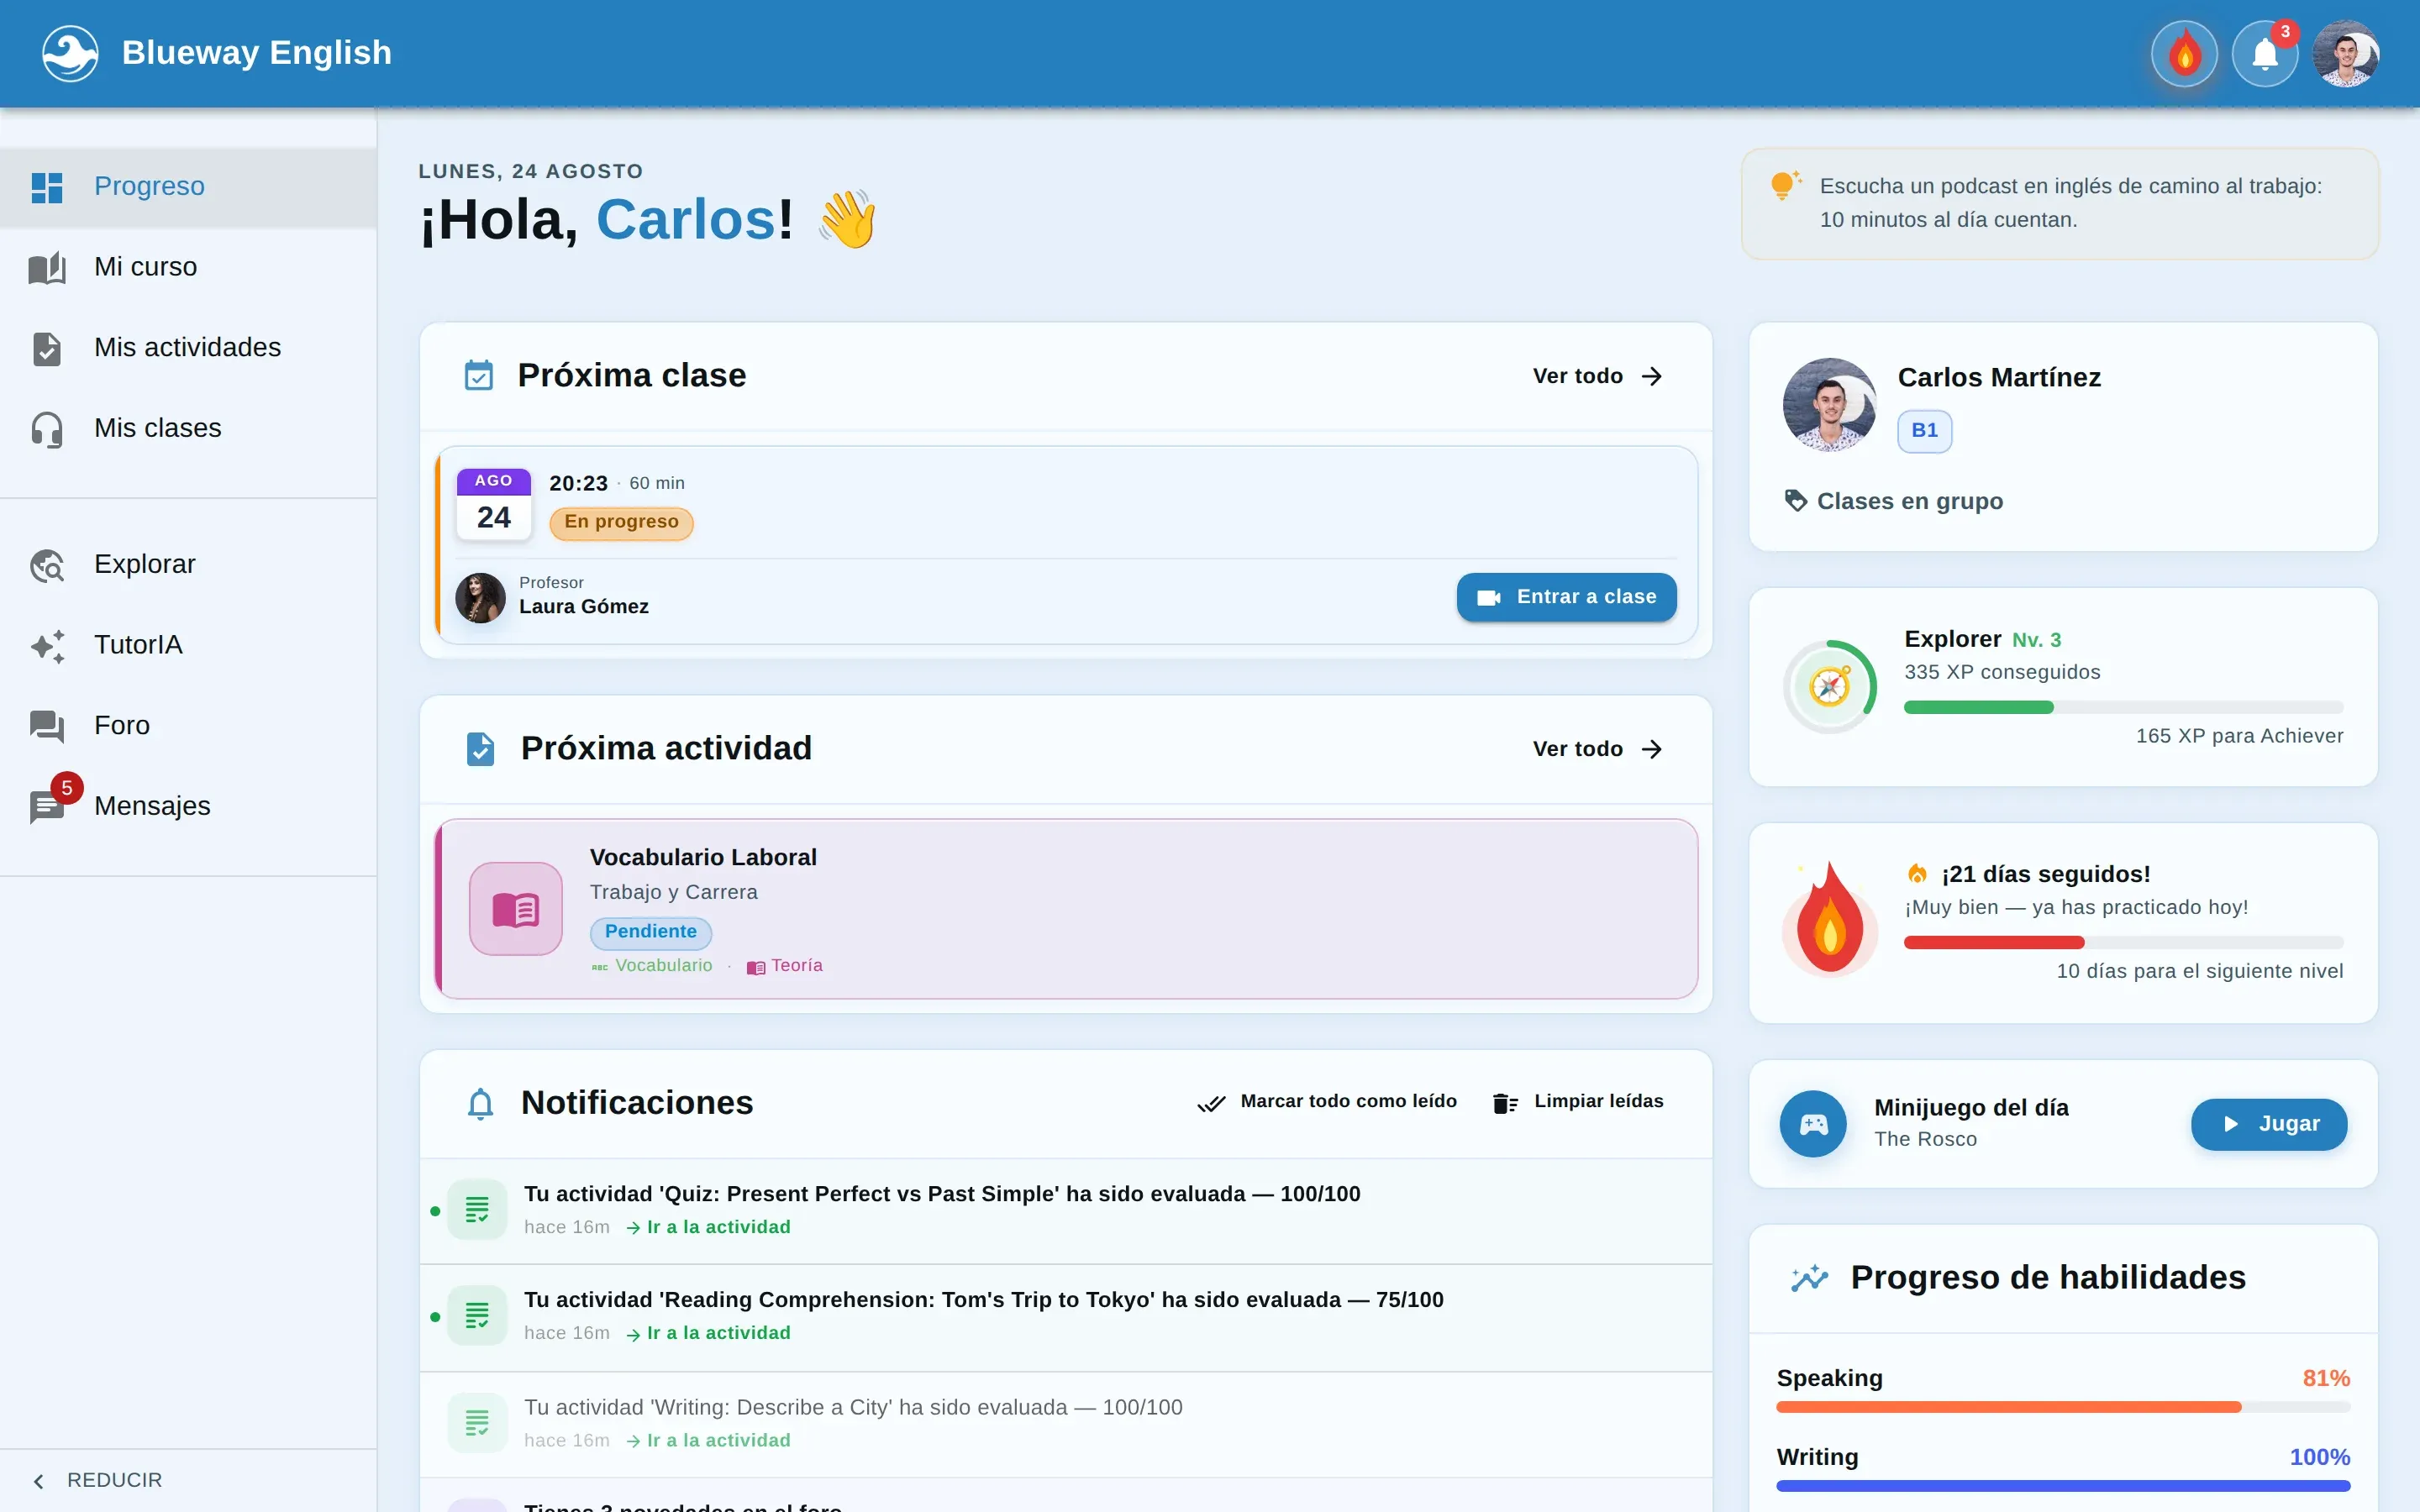
Task: Click the TutorIA sparkle icon
Action: coord(47,646)
